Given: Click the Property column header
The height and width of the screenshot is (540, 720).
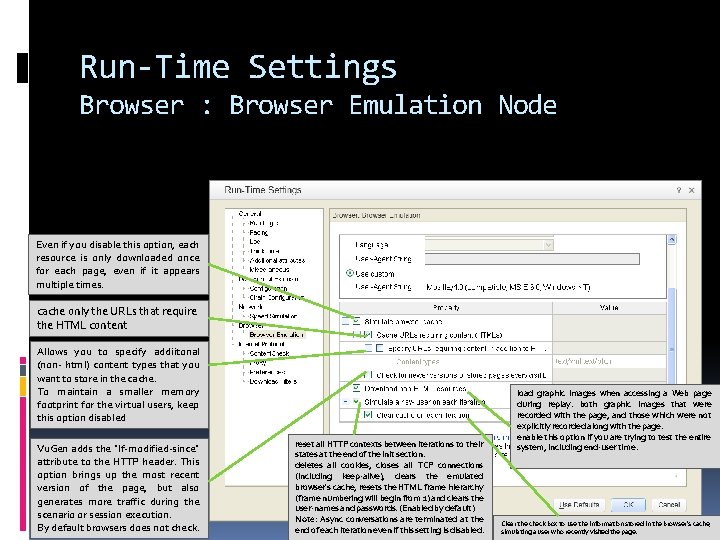Looking at the screenshot, I should (446, 308).
